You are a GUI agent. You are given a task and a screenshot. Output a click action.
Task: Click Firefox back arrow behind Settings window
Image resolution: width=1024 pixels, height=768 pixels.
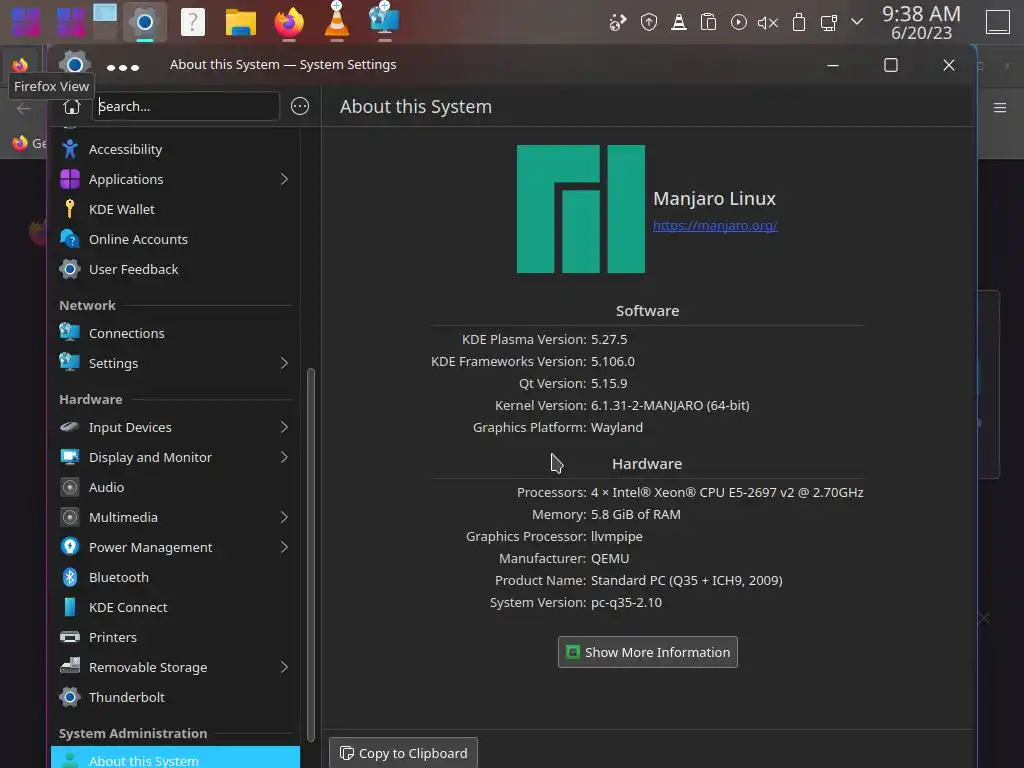[x=24, y=109]
